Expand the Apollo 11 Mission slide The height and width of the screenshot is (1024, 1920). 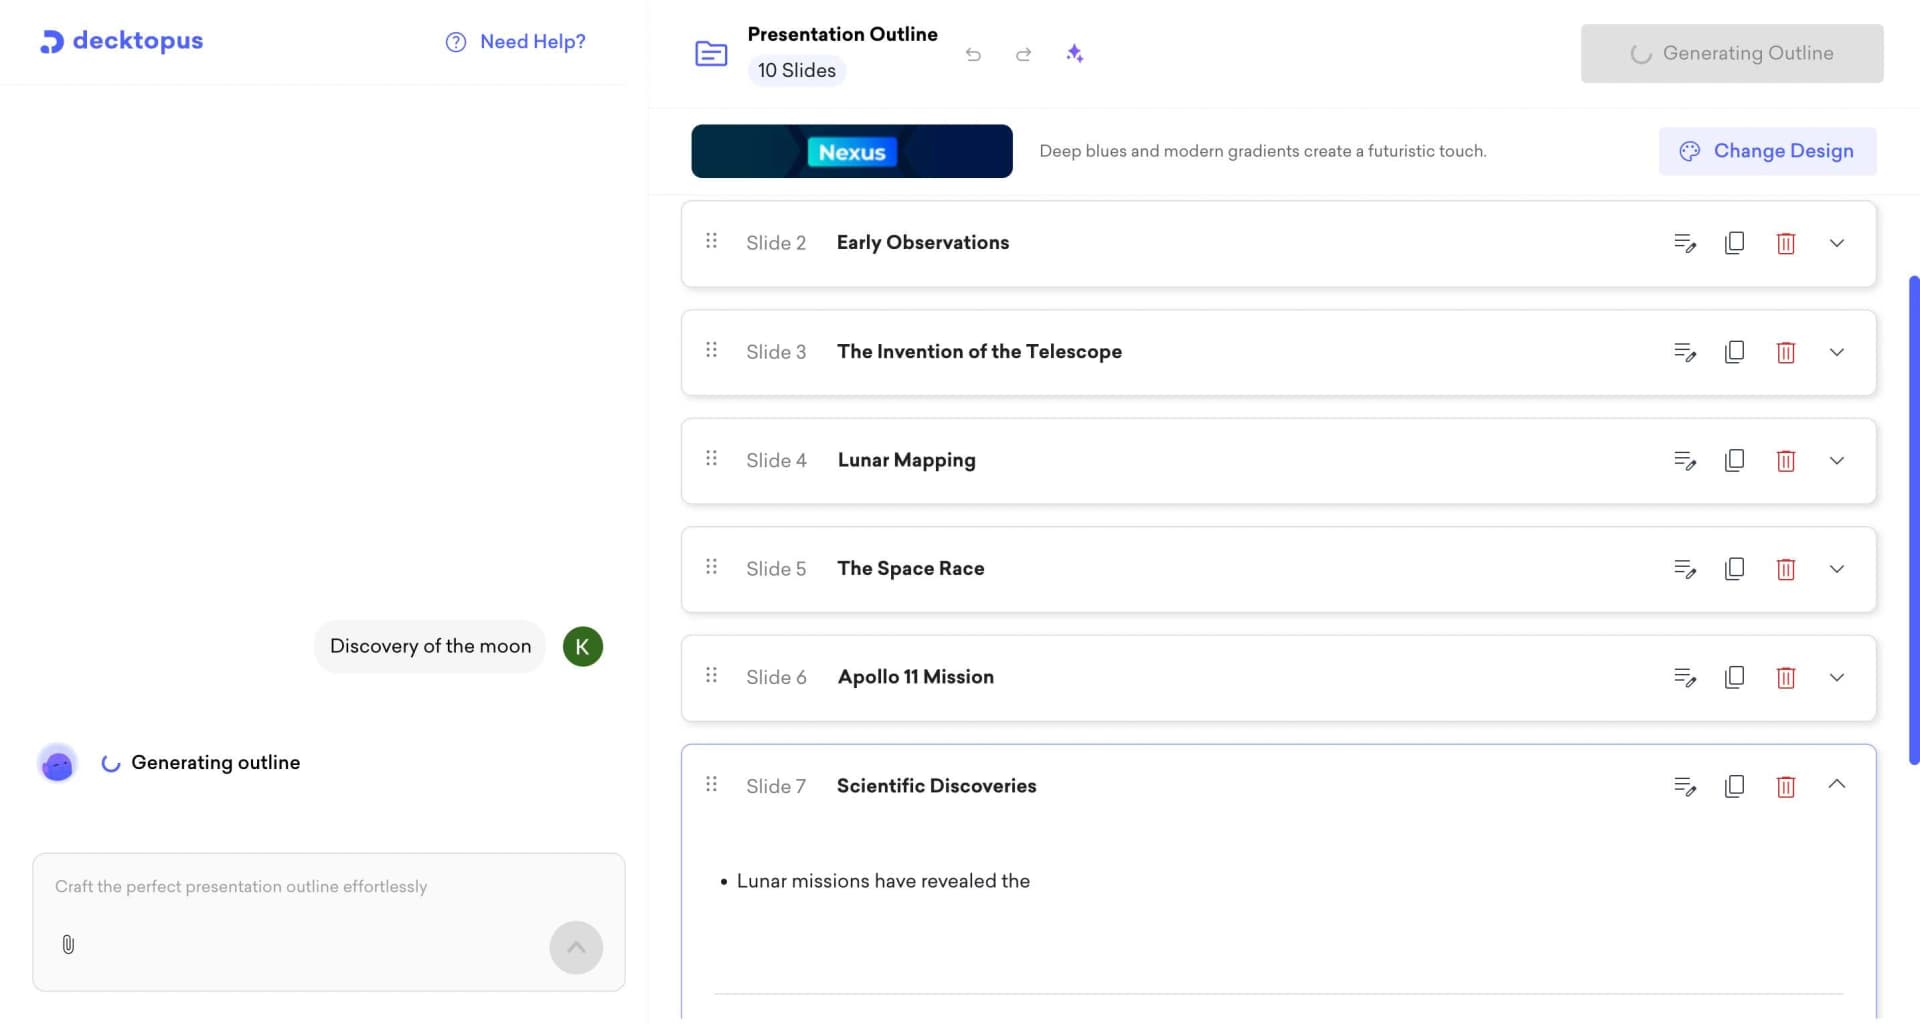click(x=1837, y=677)
